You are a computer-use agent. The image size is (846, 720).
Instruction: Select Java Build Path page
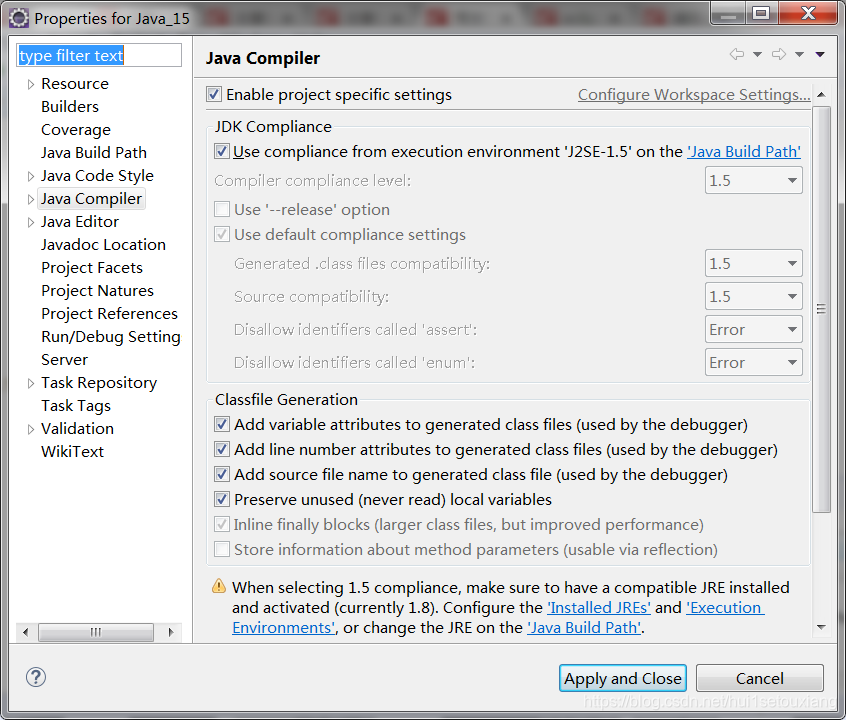(x=94, y=153)
